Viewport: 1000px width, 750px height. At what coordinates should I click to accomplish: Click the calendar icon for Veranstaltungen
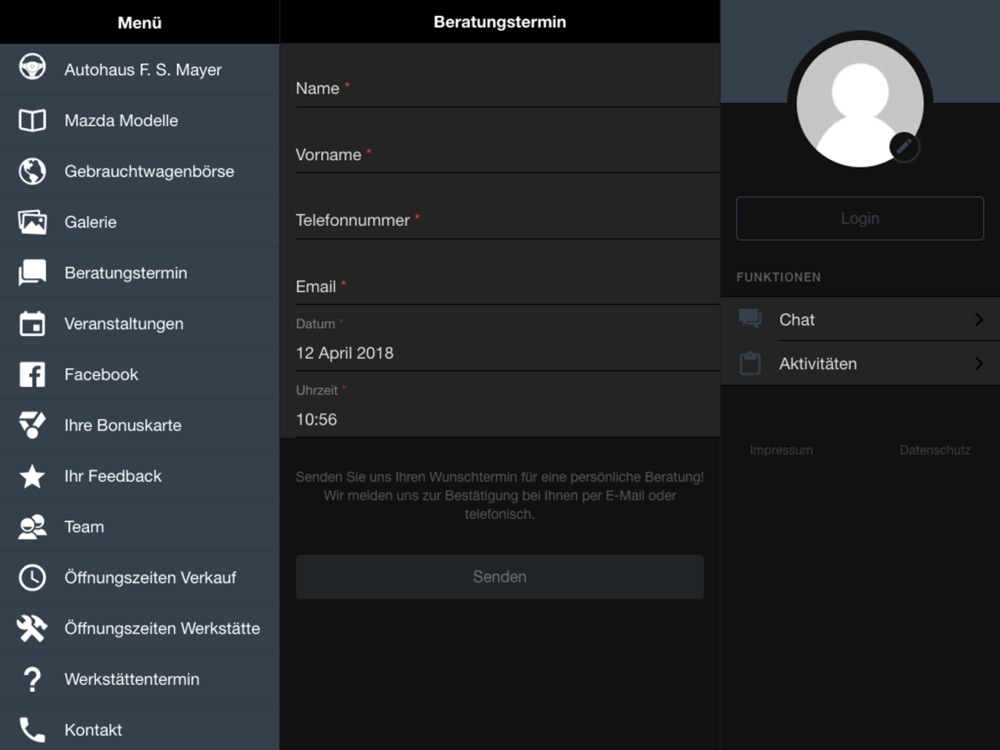coord(33,323)
